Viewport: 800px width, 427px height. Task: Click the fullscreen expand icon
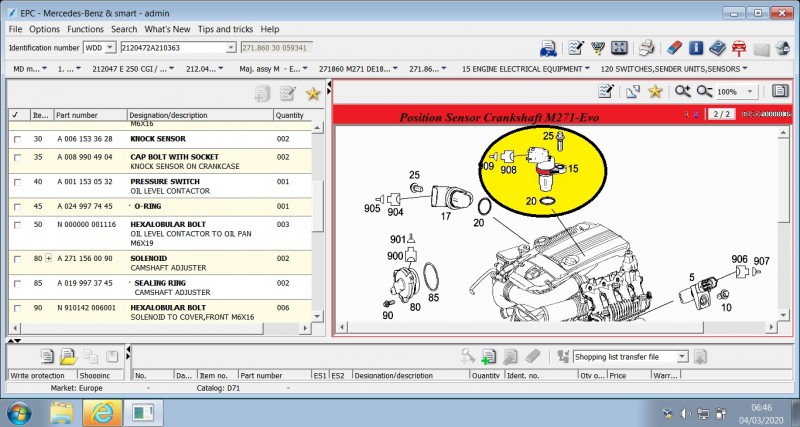pos(619,48)
